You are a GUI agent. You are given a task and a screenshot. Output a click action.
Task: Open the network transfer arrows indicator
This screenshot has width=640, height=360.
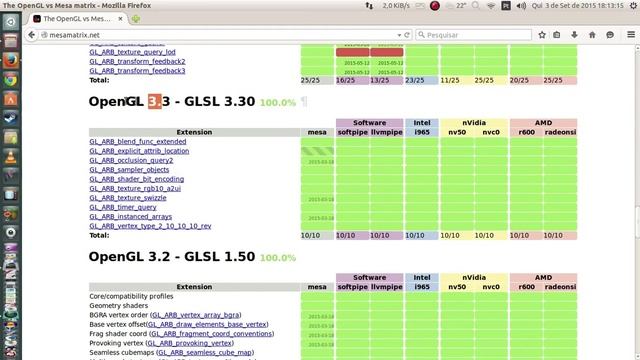(369, 6)
